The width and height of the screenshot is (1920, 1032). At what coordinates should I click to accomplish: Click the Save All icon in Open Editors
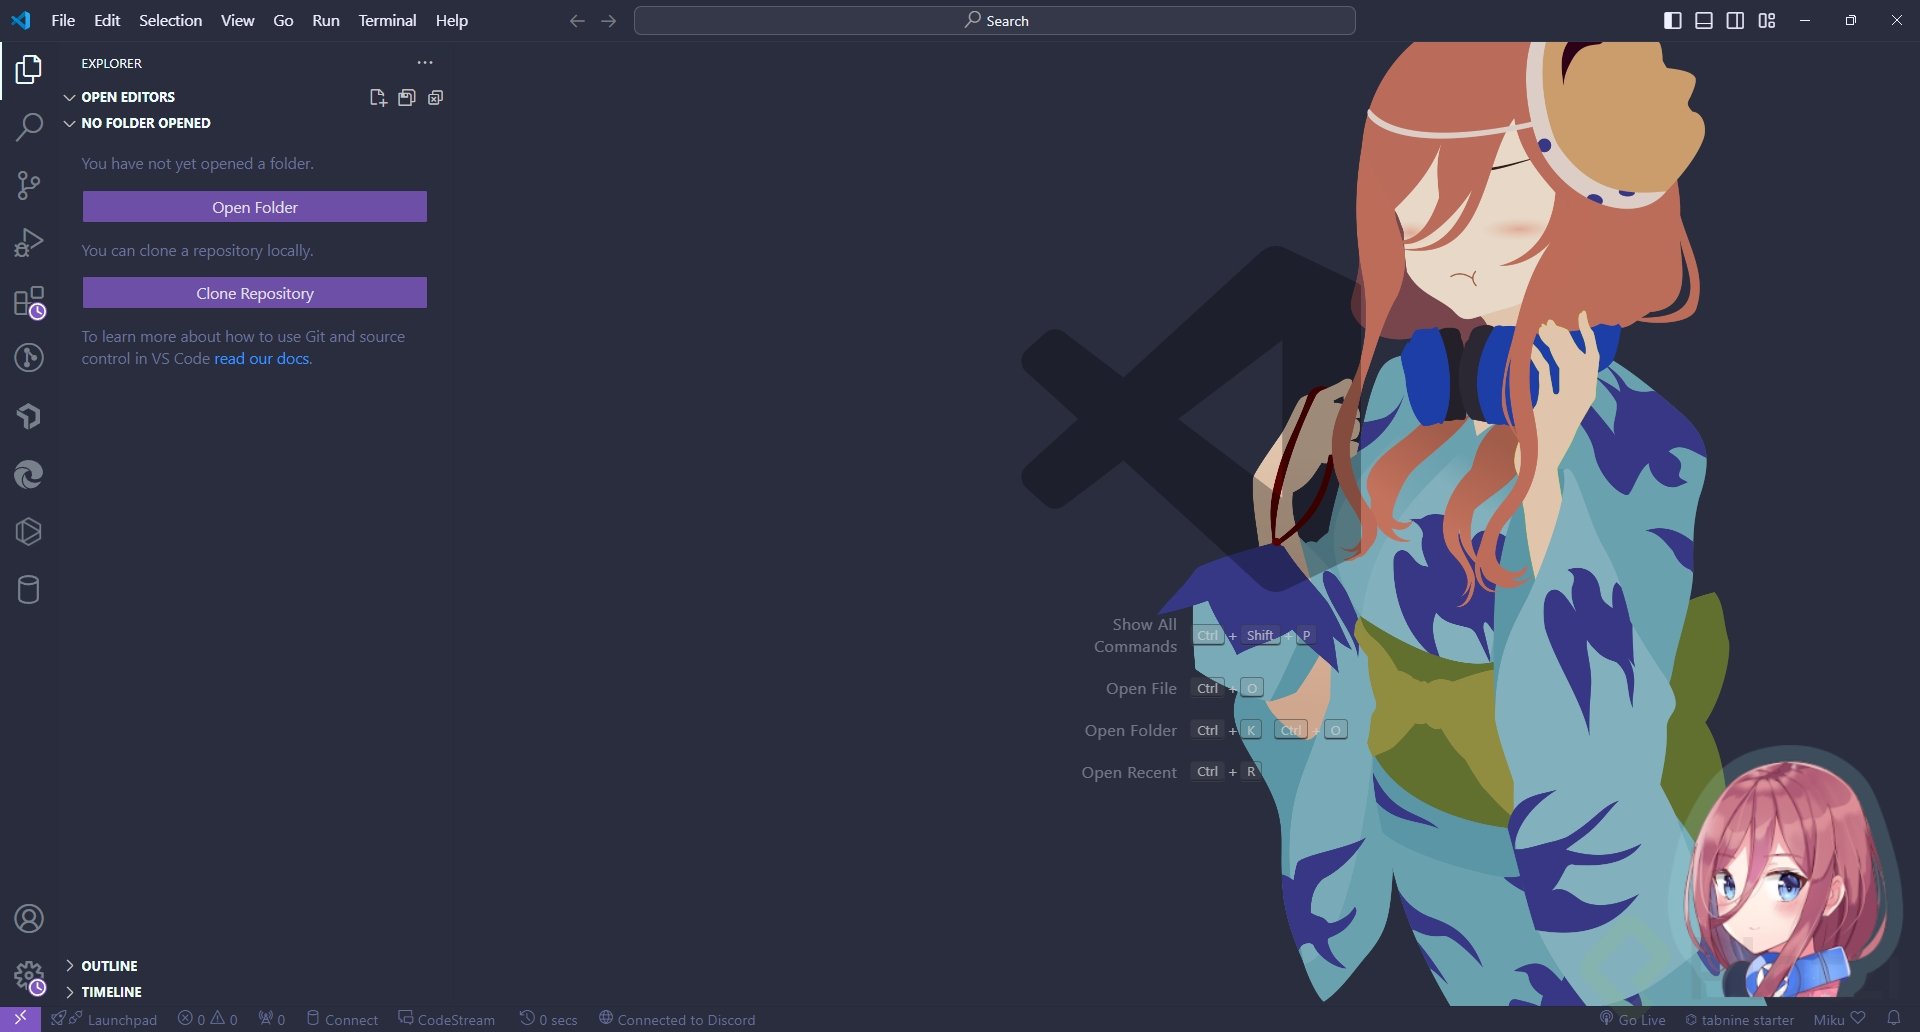(x=407, y=97)
